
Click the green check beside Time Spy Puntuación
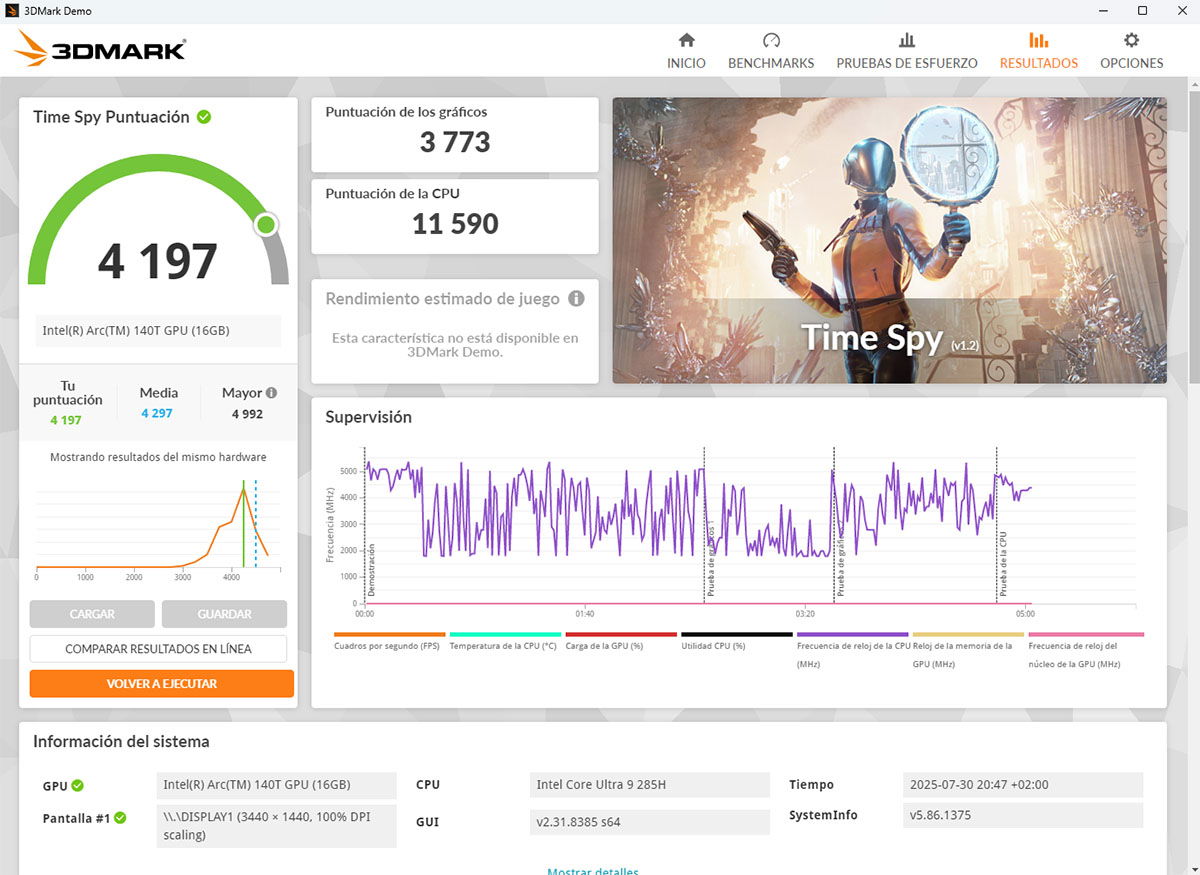click(x=204, y=117)
